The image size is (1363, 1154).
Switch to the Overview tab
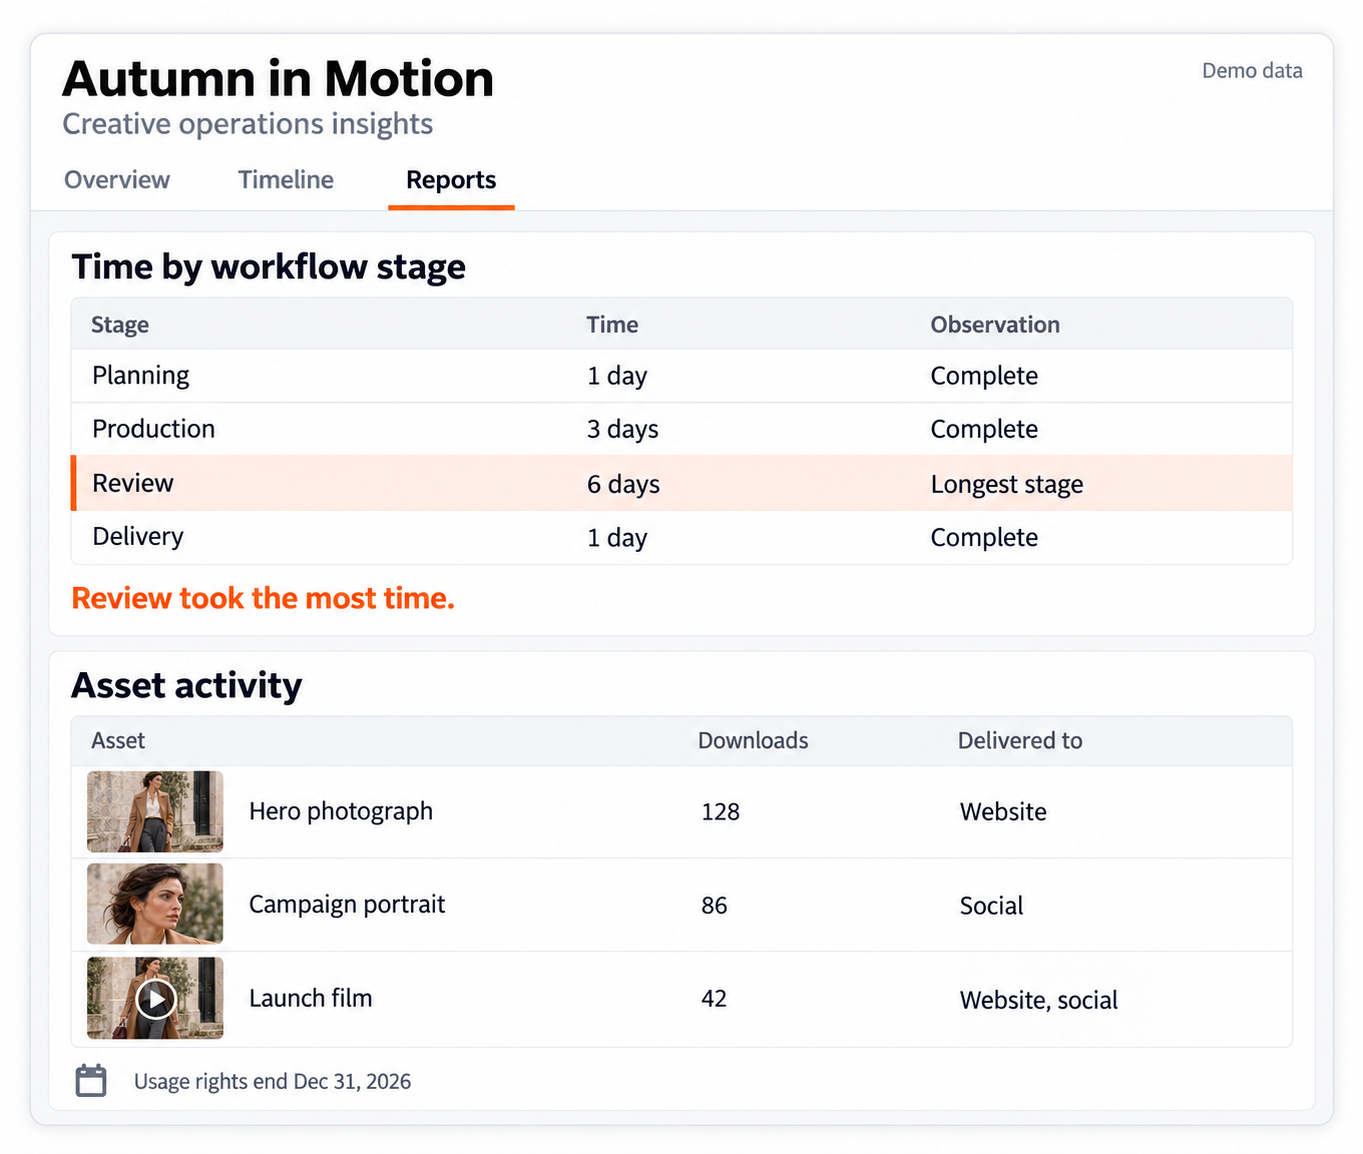[117, 180]
